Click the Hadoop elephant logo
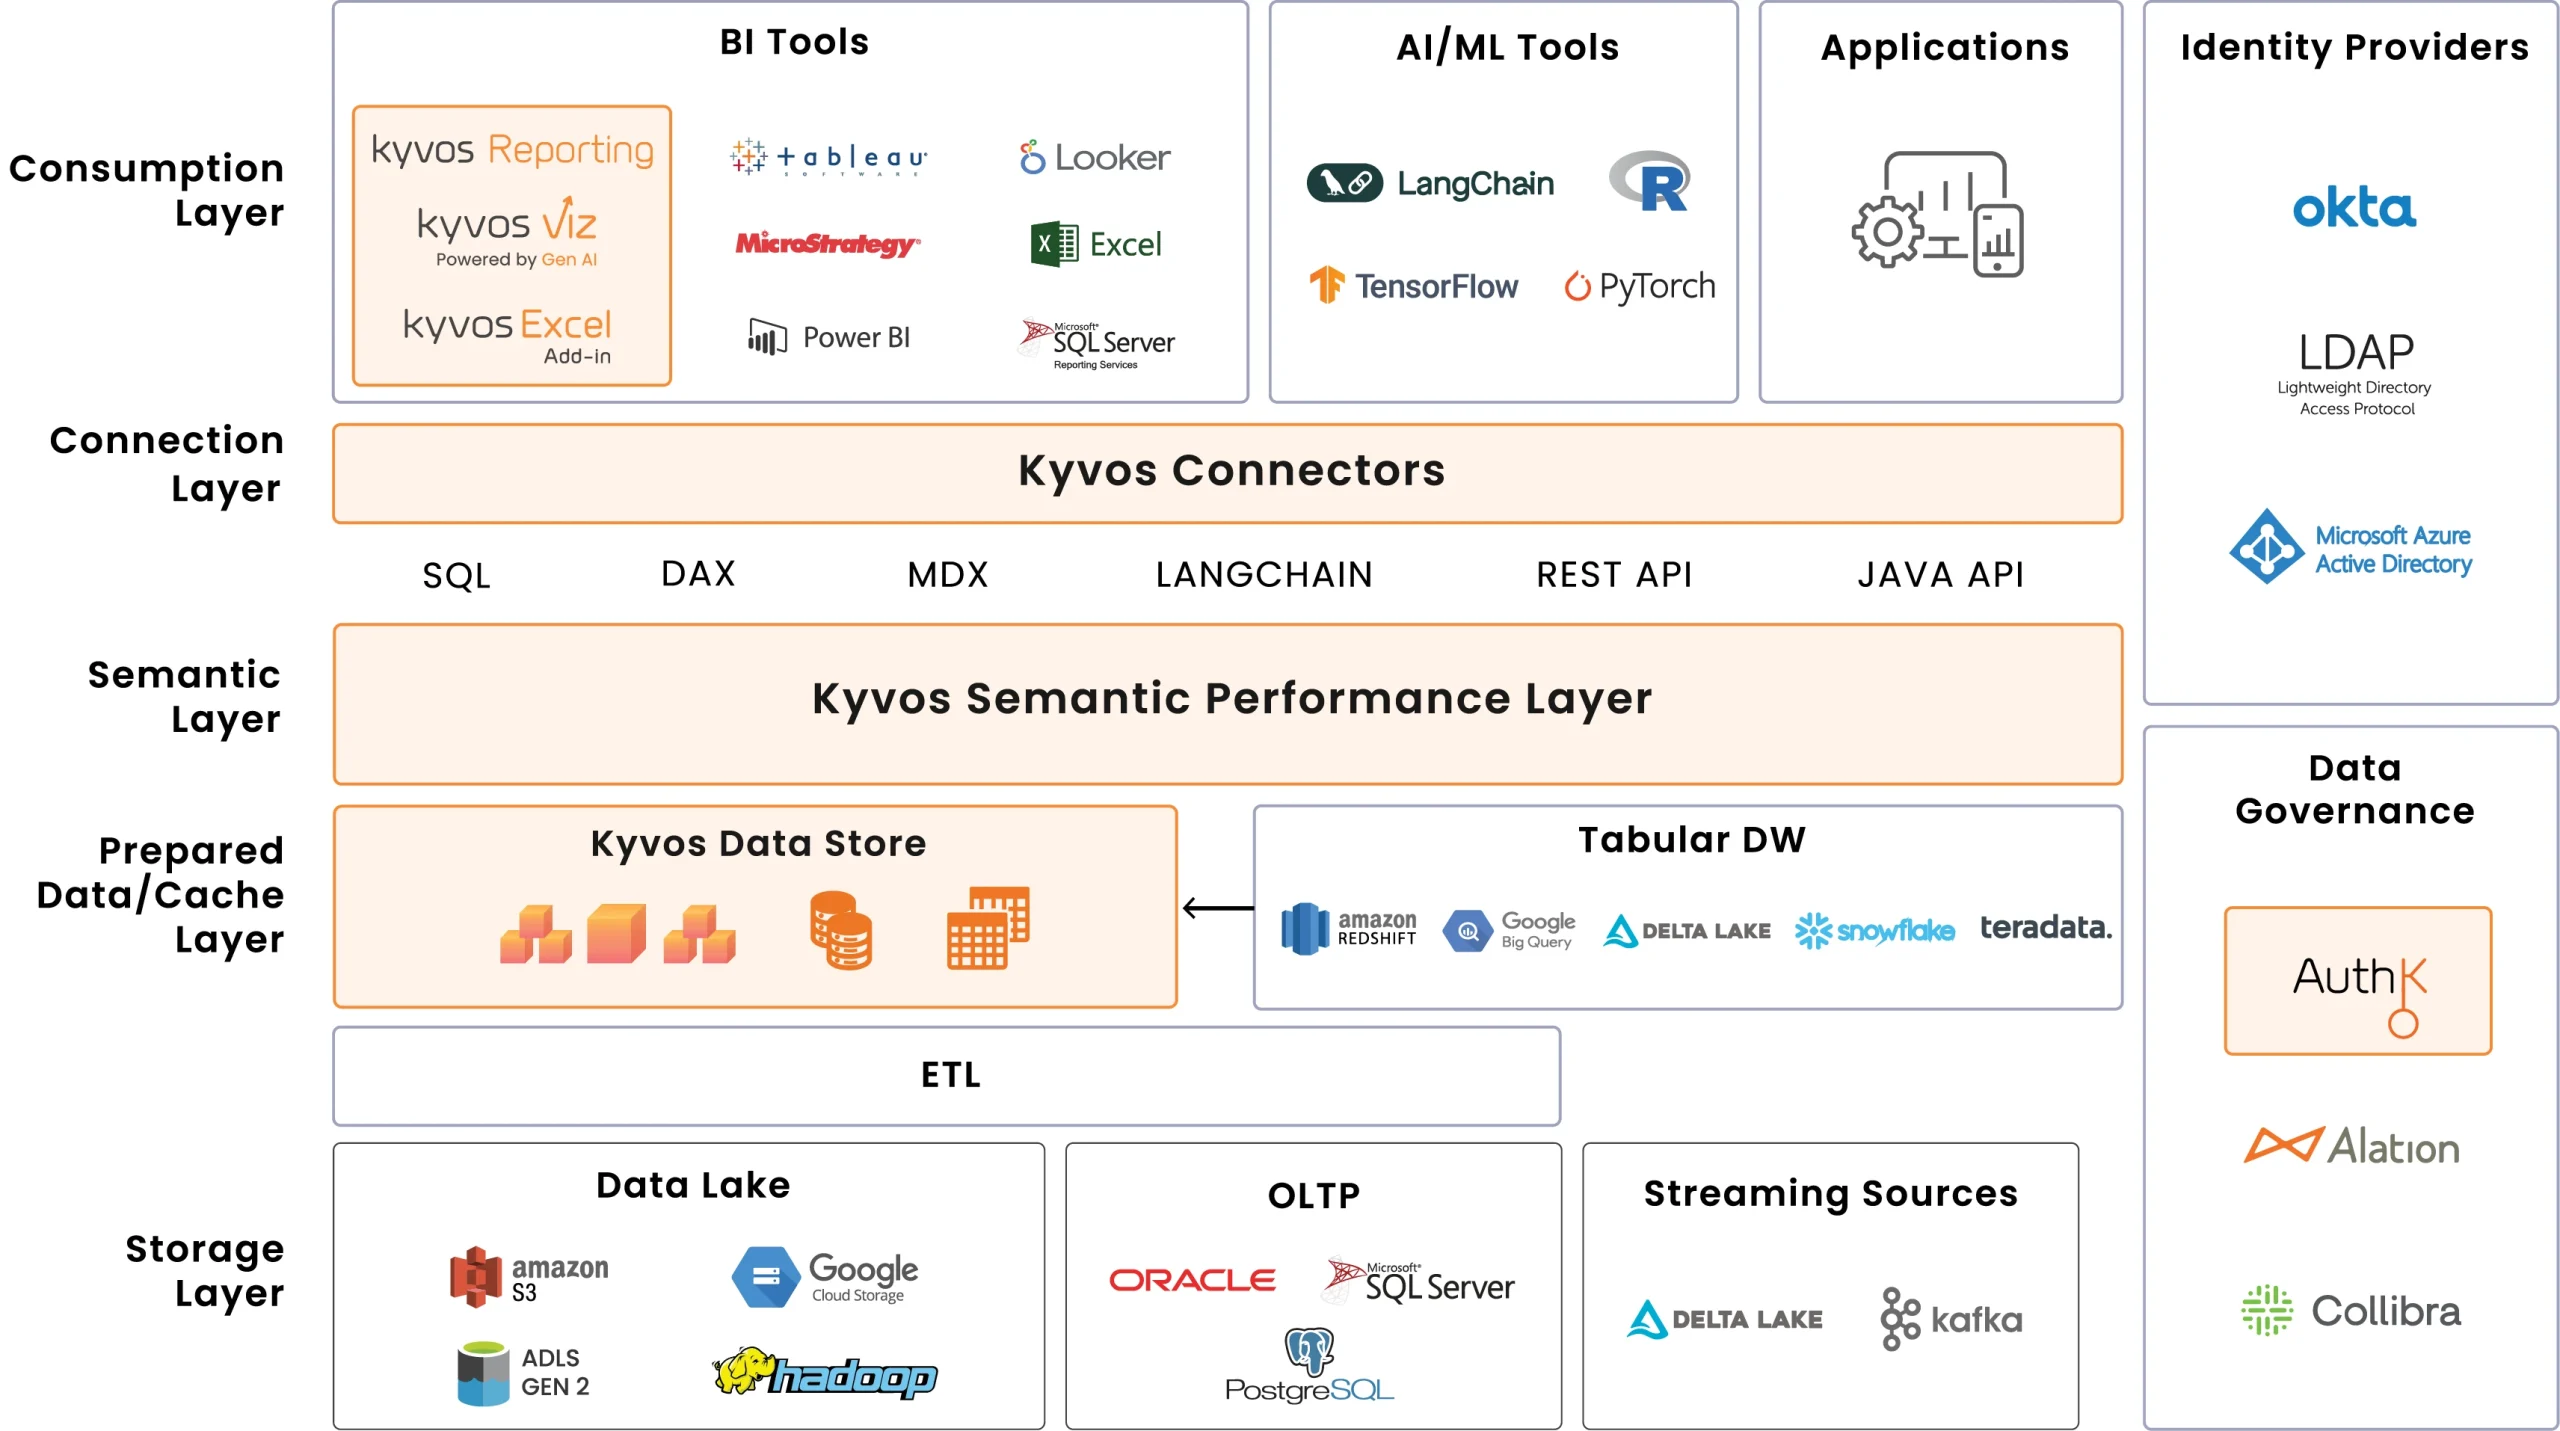 (825, 1373)
